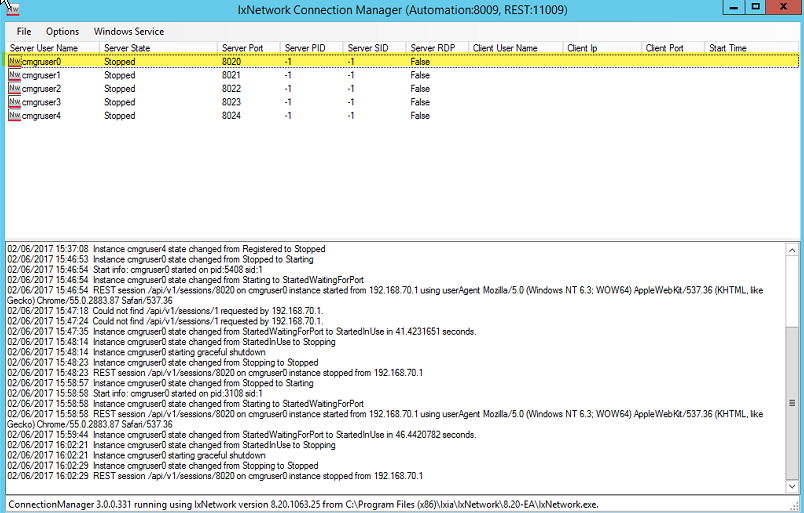Click the IxNetwork title bar app icon
Viewport: 804px width, 513px height.
pyautogui.click(x=12, y=9)
